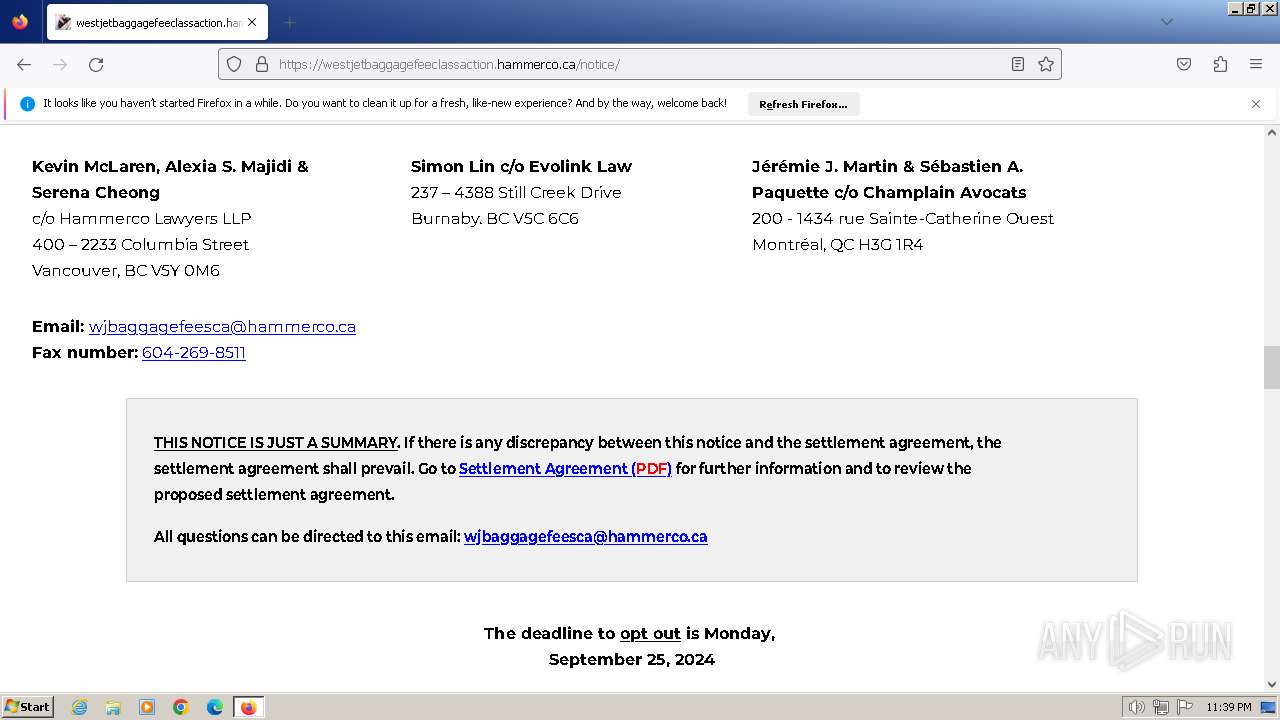This screenshot has height=720, width=1280.
Task: Open media player taskbar icon
Action: pyautogui.click(x=147, y=707)
